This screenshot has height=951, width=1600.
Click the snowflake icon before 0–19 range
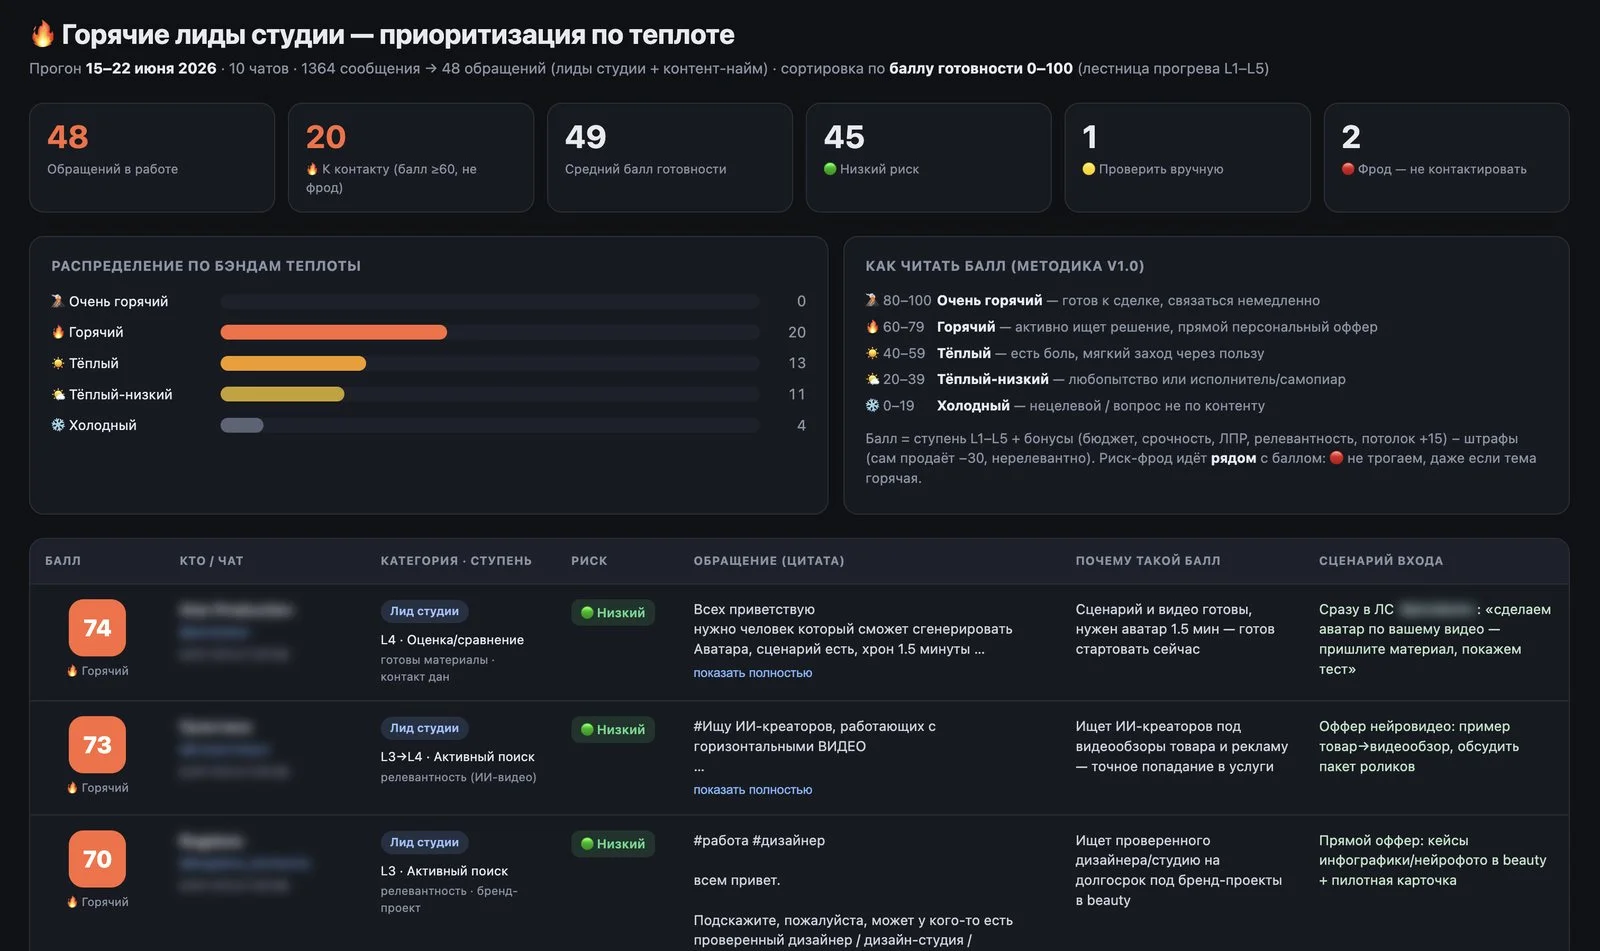coord(872,405)
